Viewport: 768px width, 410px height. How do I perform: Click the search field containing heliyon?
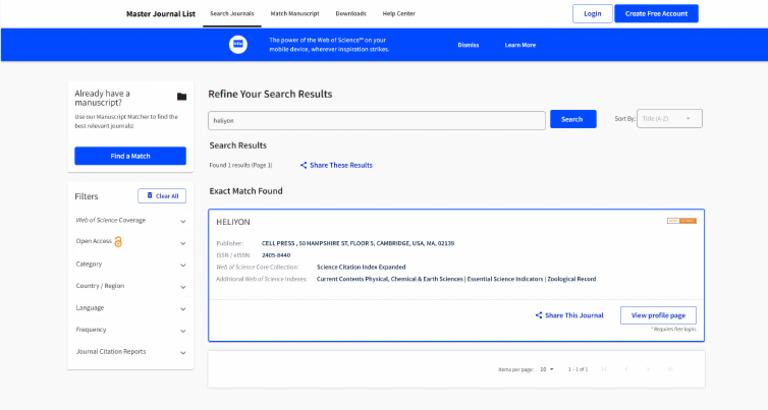coord(376,119)
